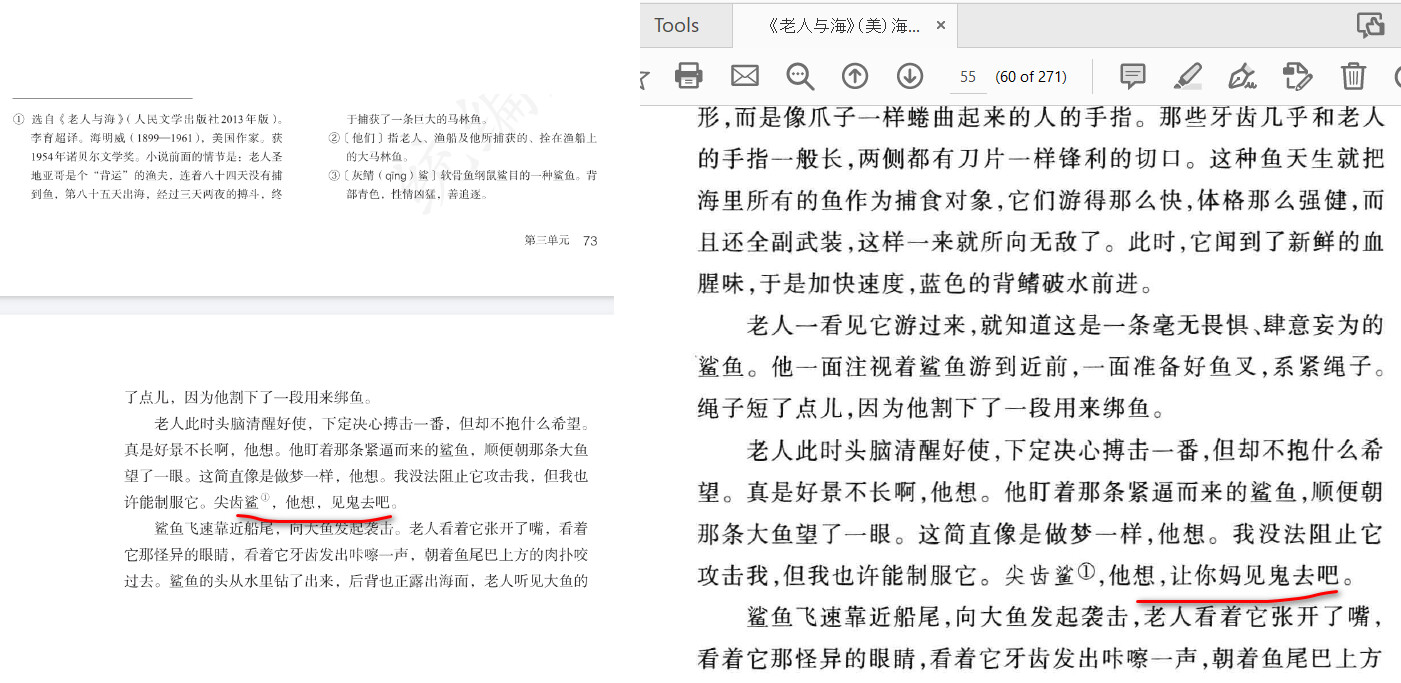Open the share feedback icon at top right
Screen dimensions: 1401x683
[x=1370, y=25]
